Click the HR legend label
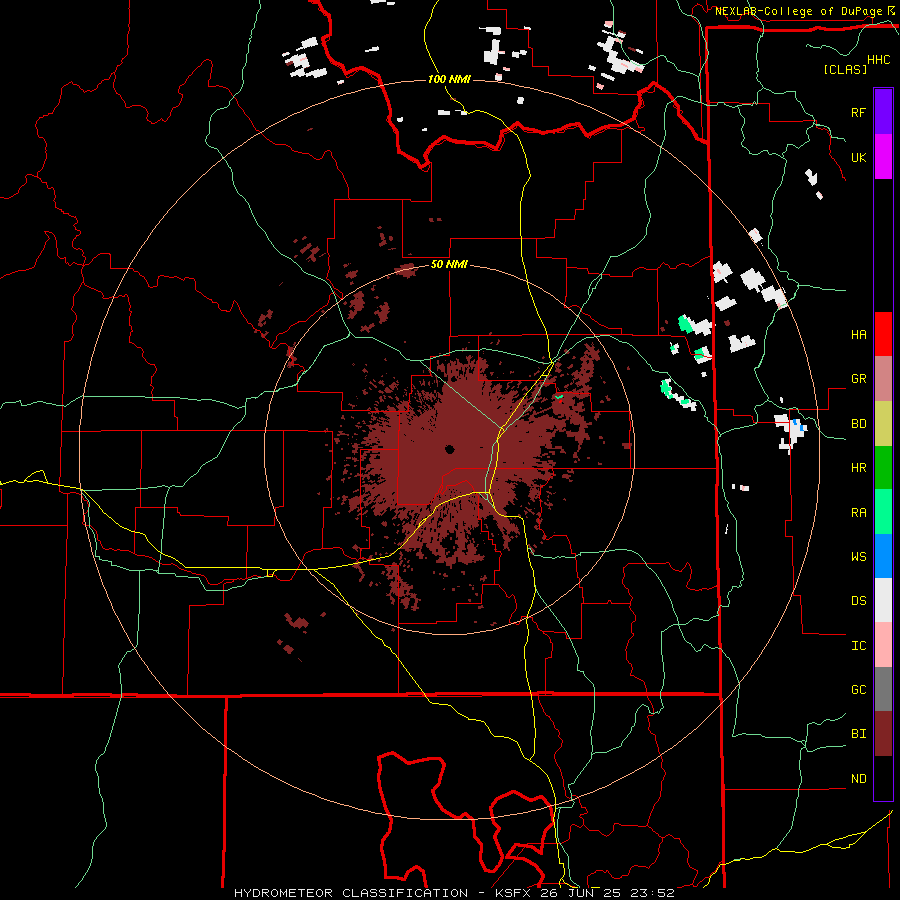Image resolution: width=900 pixels, height=900 pixels. (858, 468)
